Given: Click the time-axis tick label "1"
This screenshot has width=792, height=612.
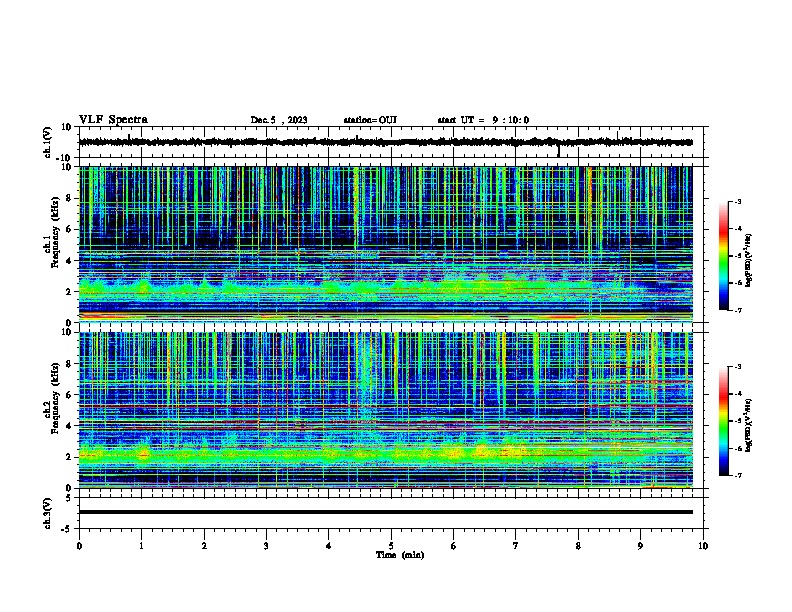Looking at the screenshot, I should coord(141,546).
